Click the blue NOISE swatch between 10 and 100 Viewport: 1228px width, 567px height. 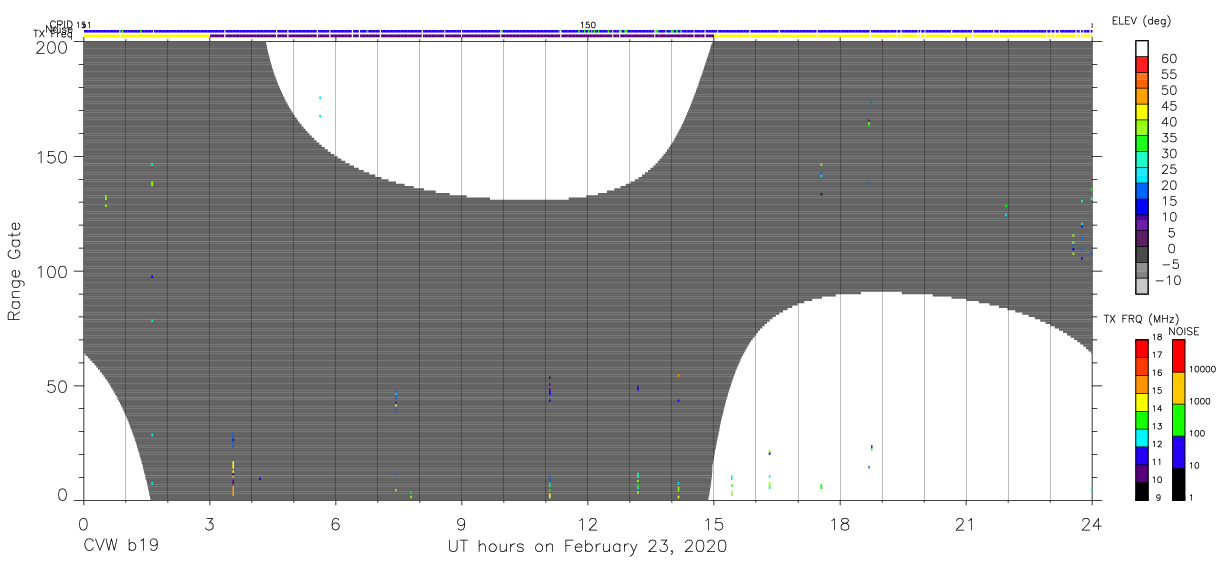point(1178,452)
